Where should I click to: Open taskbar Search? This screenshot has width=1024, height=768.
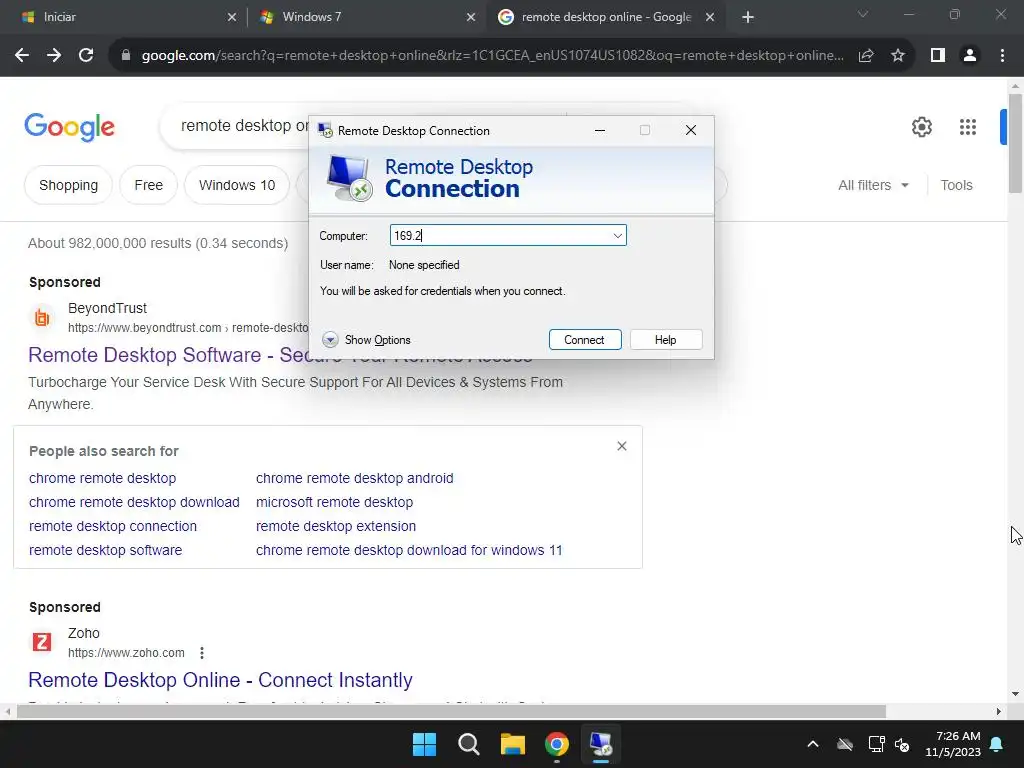point(468,744)
